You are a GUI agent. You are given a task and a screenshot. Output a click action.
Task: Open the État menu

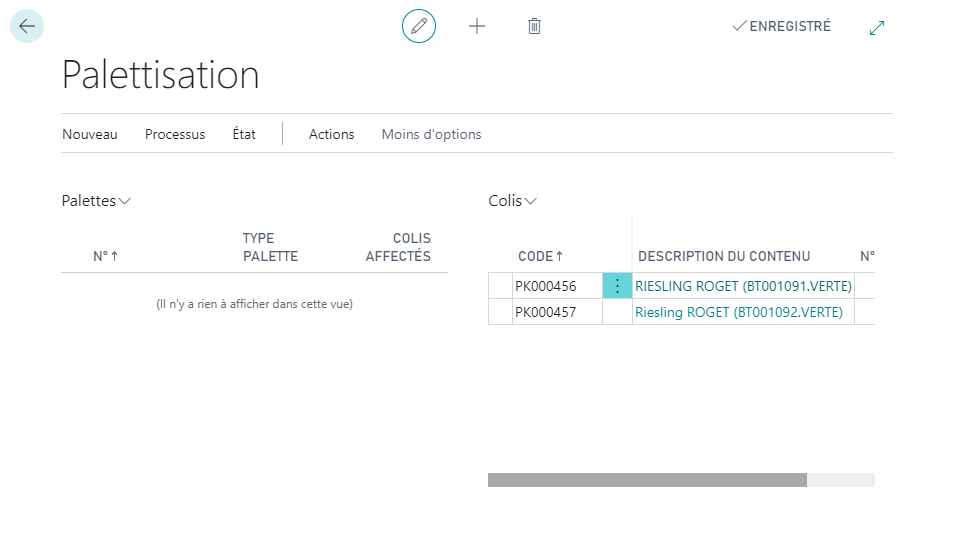(244, 134)
